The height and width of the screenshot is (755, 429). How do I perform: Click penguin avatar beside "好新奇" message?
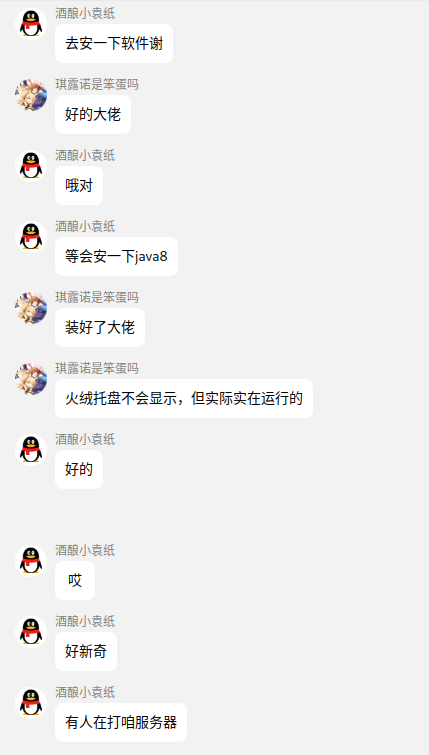(31, 631)
